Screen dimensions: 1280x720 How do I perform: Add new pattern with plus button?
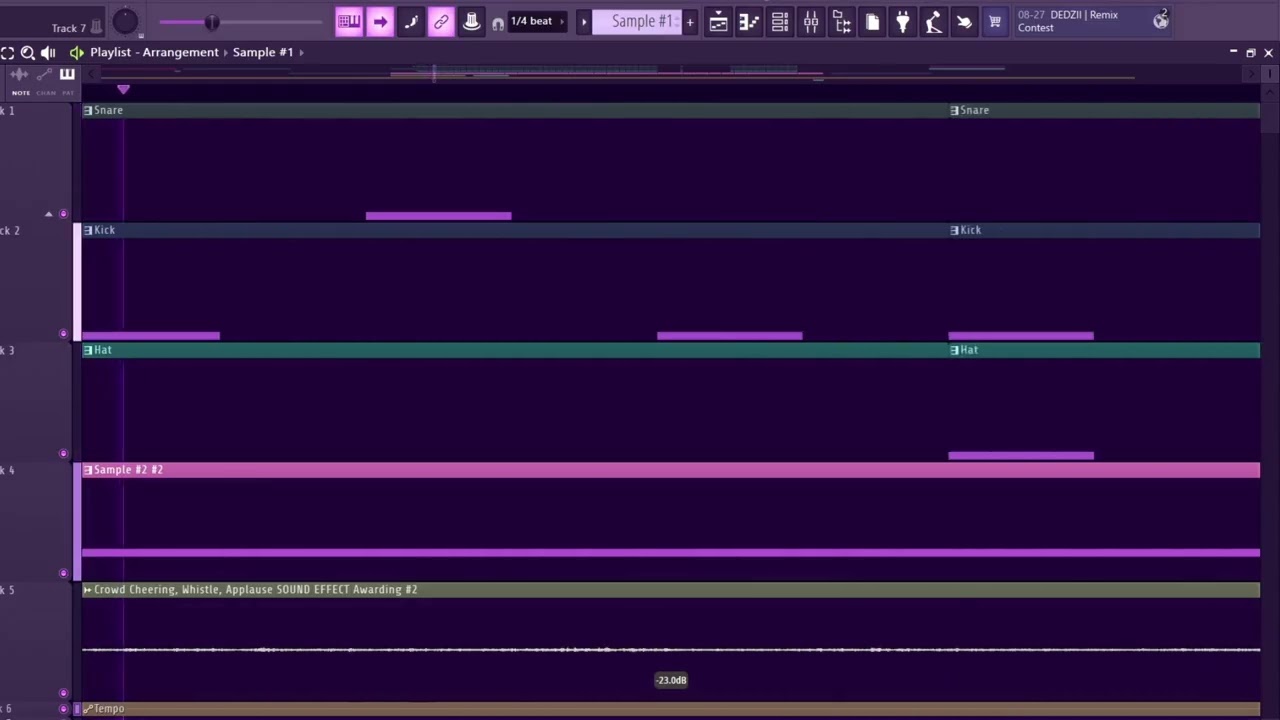[x=690, y=21]
